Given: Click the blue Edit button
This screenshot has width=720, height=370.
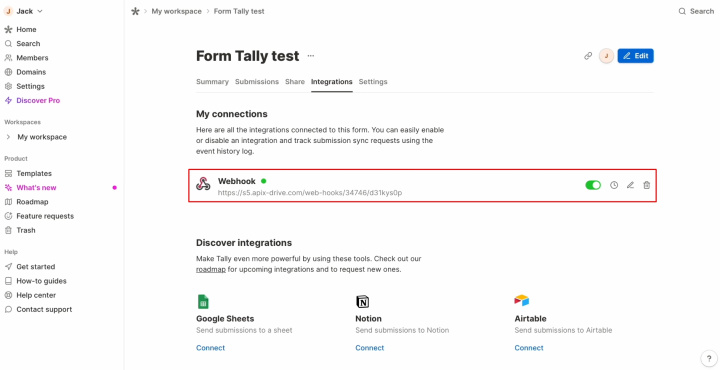Looking at the screenshot, I should pos(636,56).
